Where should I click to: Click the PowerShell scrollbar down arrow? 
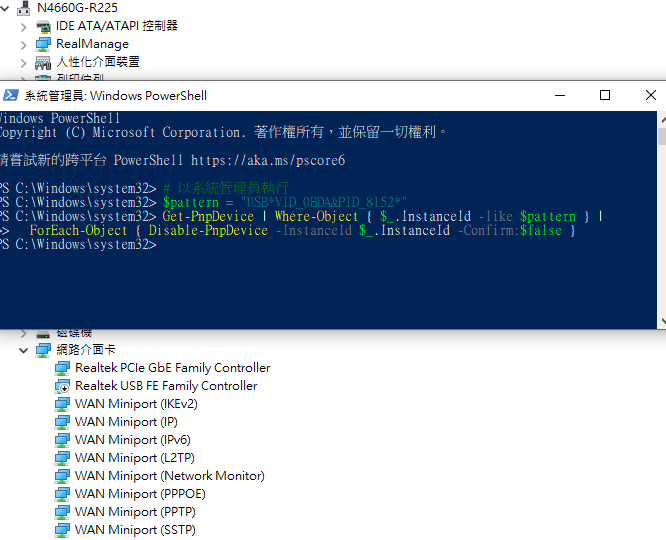point(659,321)
